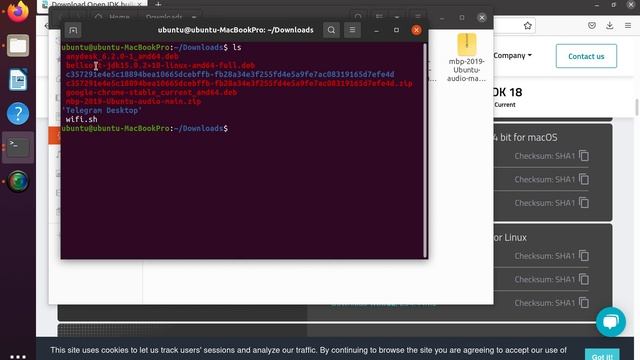Open the Firefox Pocket icon
The width and height of the screenshot is (640, 360).
point(592,26)
